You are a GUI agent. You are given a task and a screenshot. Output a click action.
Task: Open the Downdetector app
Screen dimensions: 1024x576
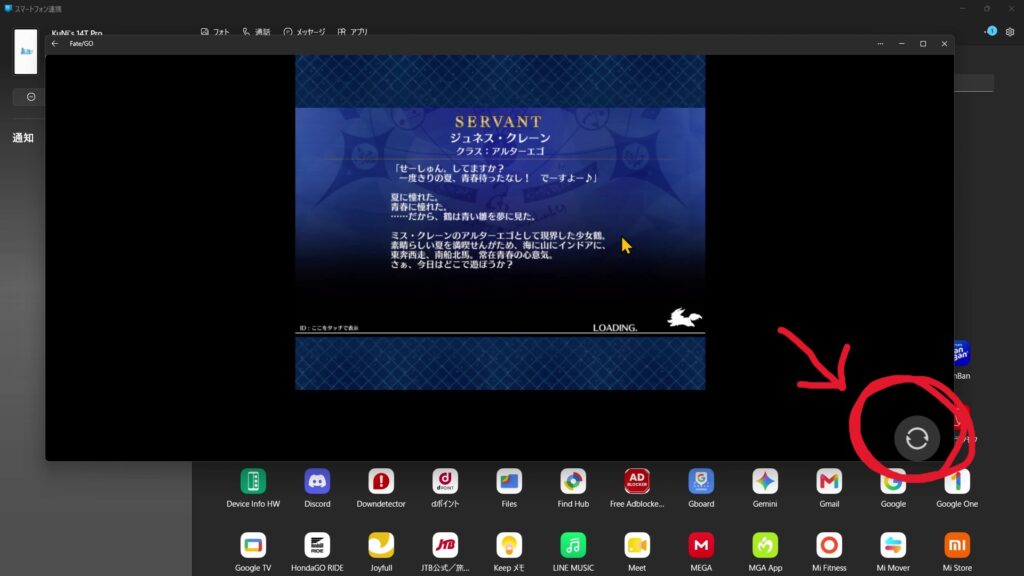pyautogui.click(x=381, y=488)
